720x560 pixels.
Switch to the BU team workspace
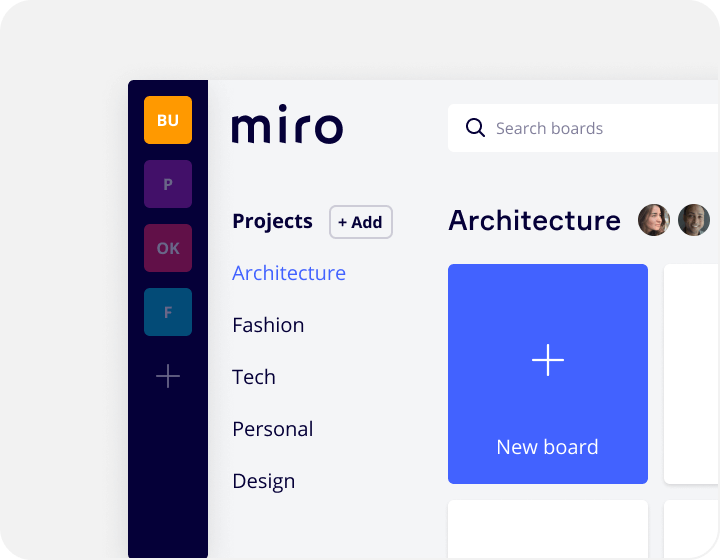tap(168, 120)
